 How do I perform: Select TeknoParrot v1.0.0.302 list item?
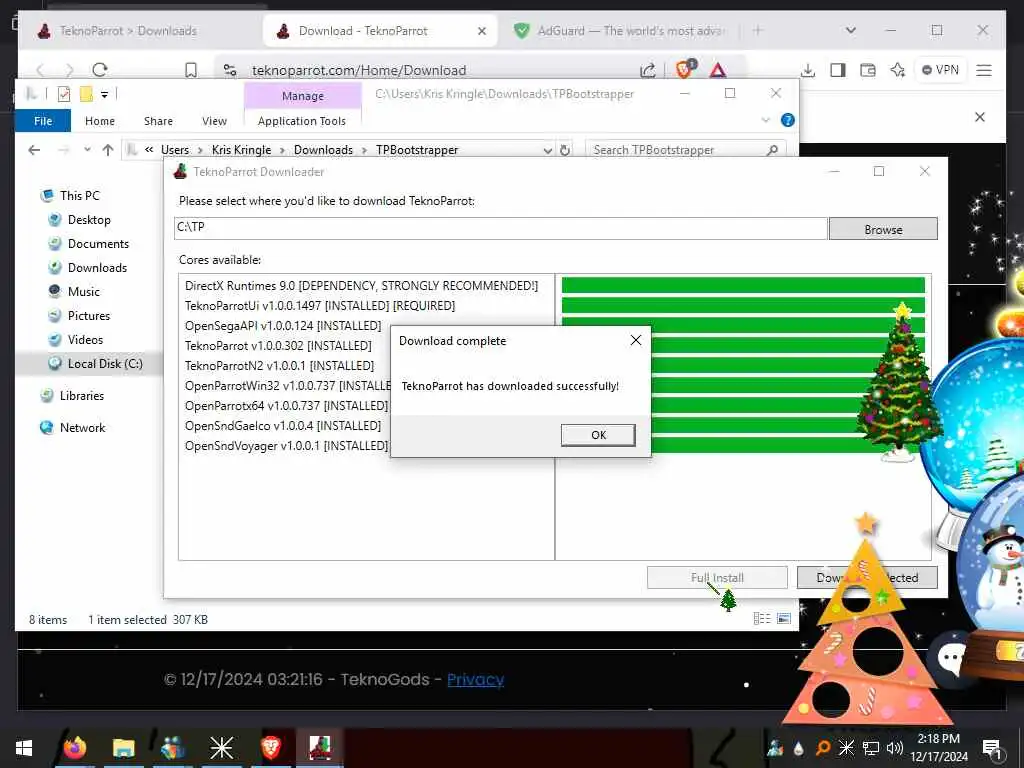(x=278, y=345)
